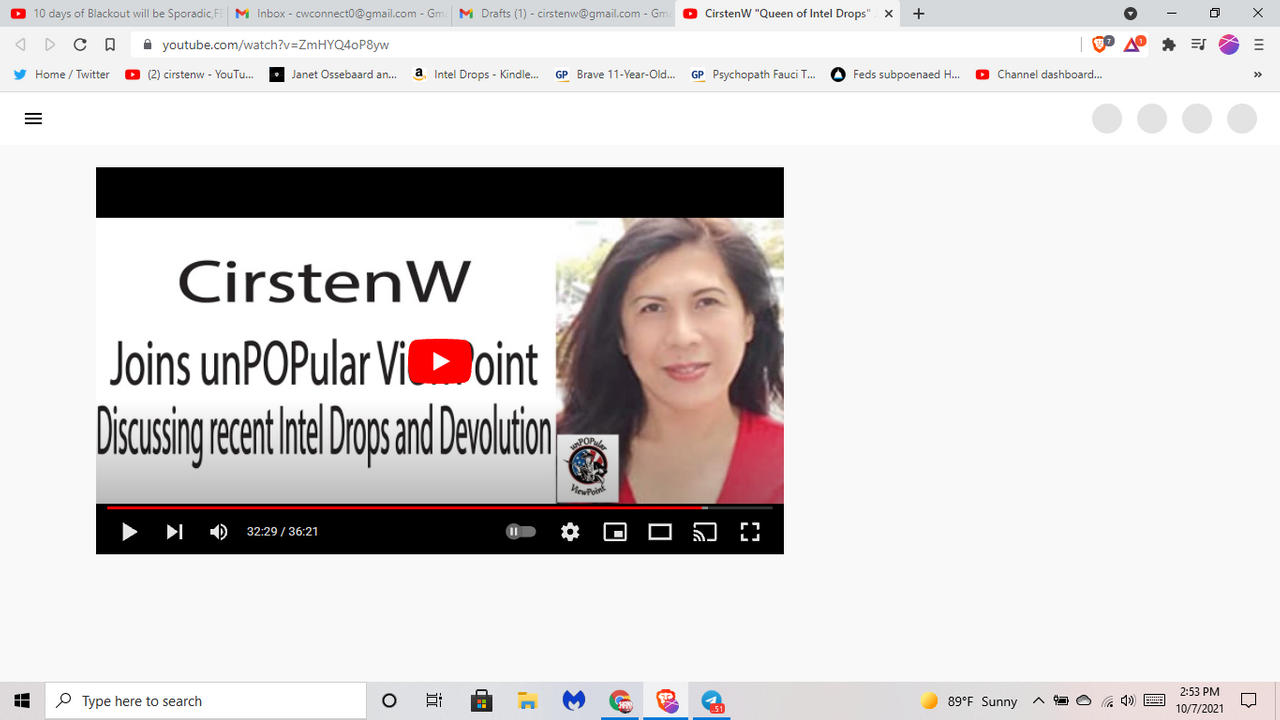Image resolution: width=1280 pixels, height=720 pixels.
Task: Show hidden system tray icons
Action: pos(1038,701)
